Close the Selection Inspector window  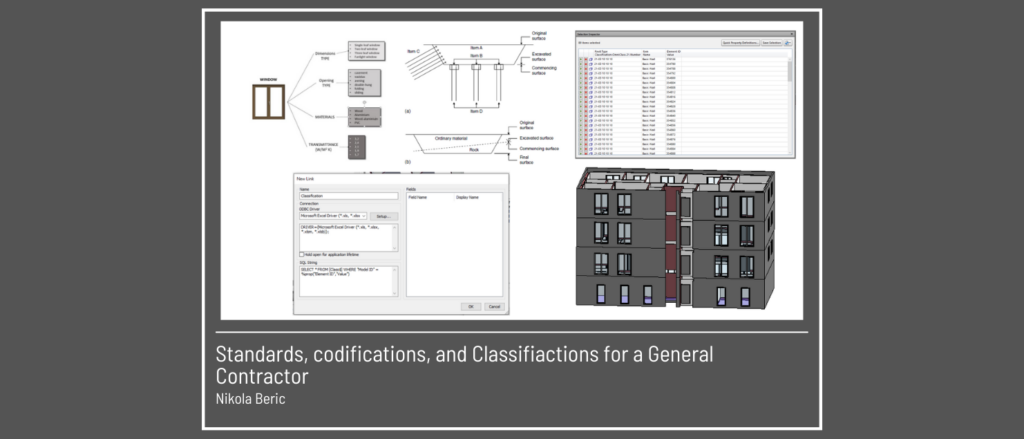pyautogui.click(x=790, y=35)
